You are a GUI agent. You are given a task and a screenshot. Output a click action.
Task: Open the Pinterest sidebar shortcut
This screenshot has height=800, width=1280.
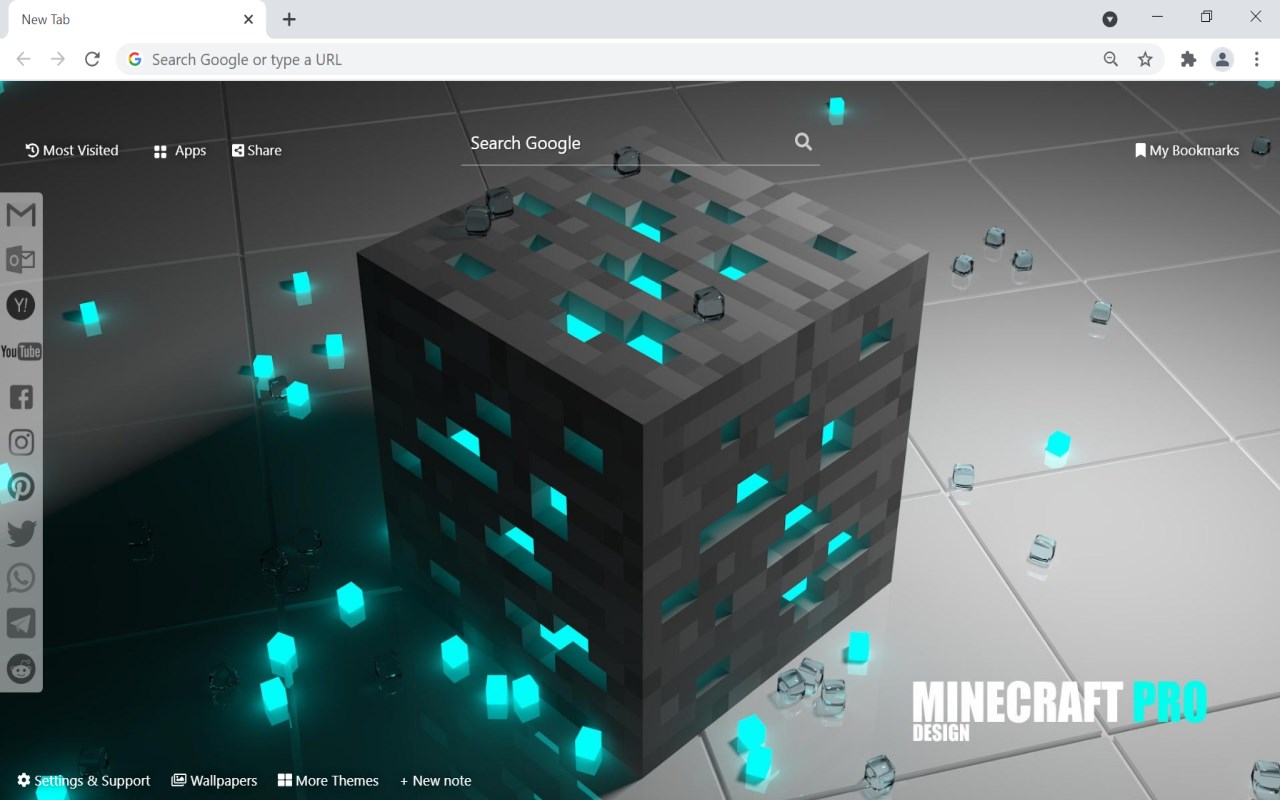(x=21, y=487)
